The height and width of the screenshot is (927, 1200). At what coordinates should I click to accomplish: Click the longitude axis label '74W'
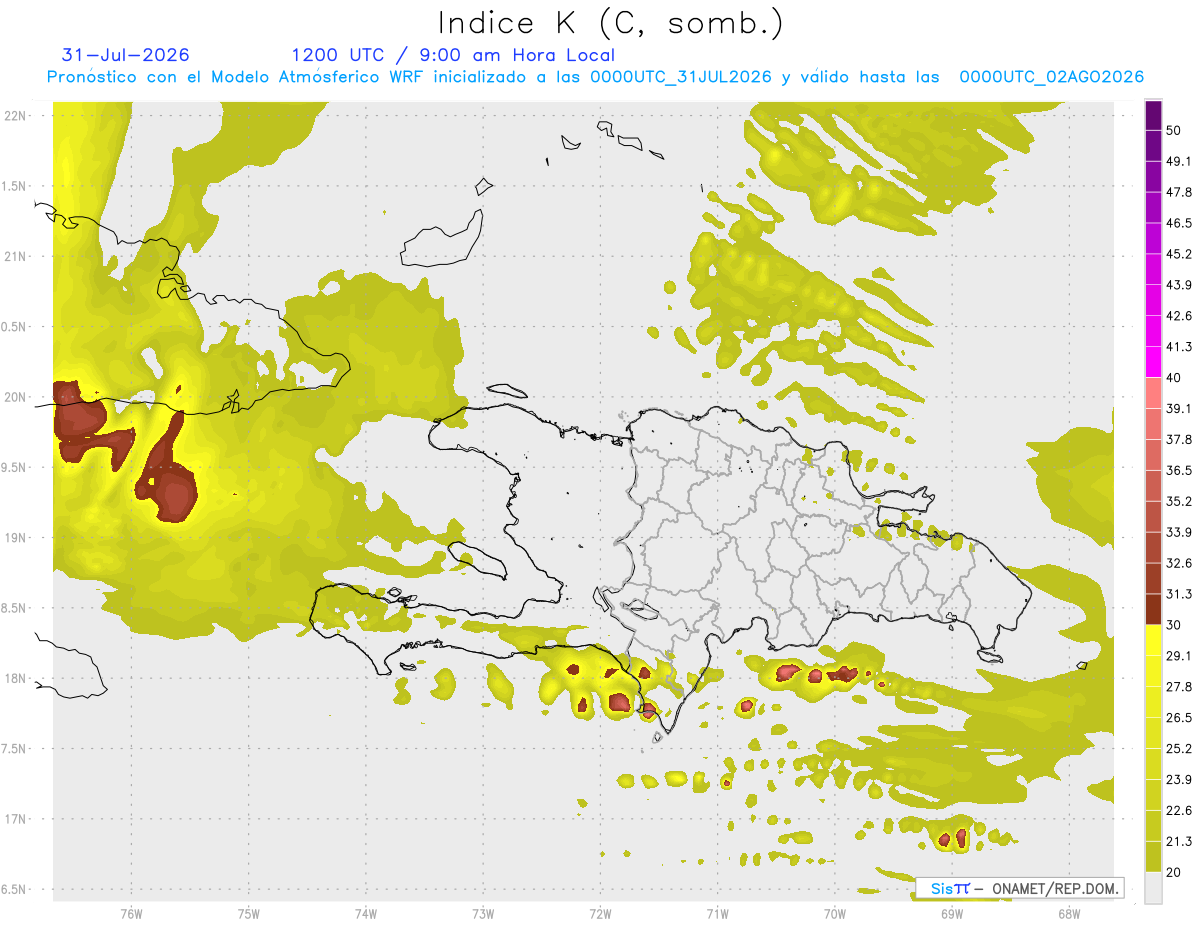366,913
